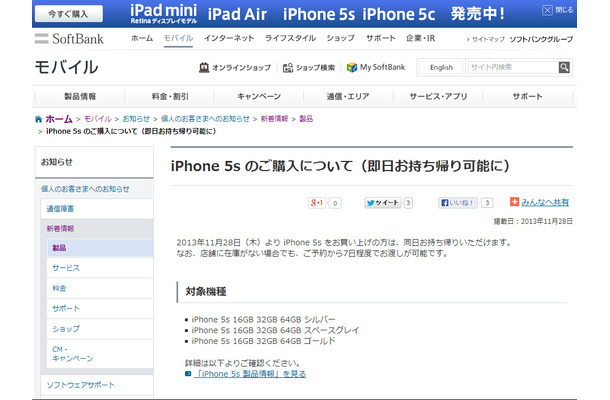Select the サポート sidebar item
610x400 pixels.
tap(100, 308)
